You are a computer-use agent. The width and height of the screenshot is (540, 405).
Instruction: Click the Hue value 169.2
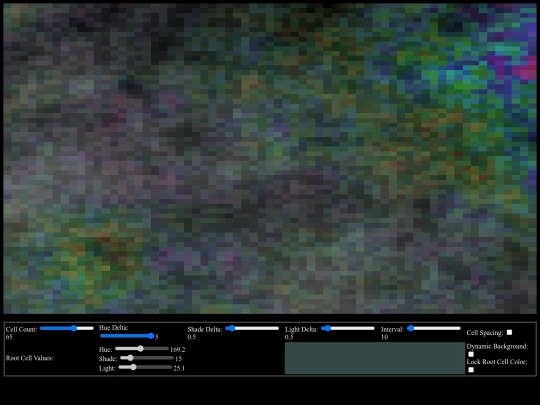click(x=178, y=349)
